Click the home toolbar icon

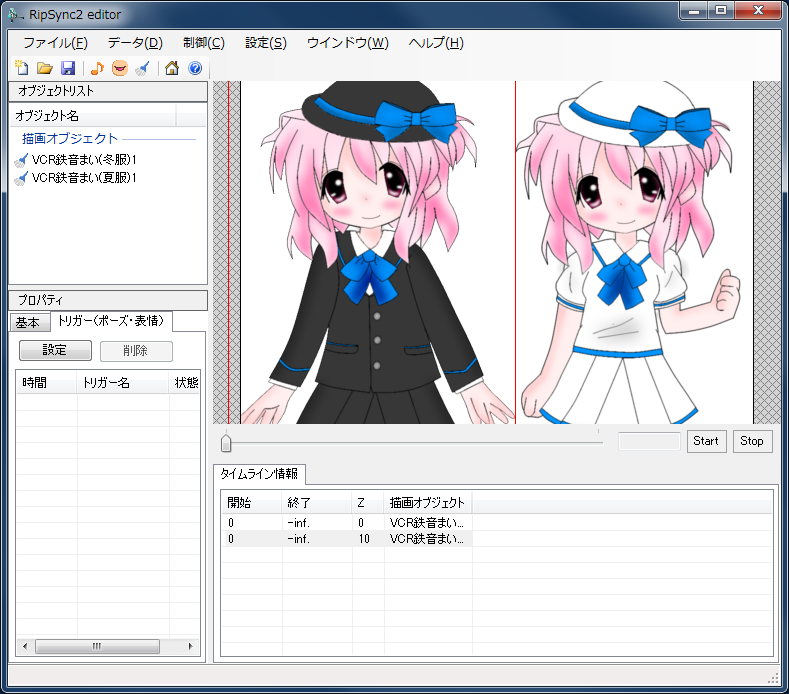172,68
